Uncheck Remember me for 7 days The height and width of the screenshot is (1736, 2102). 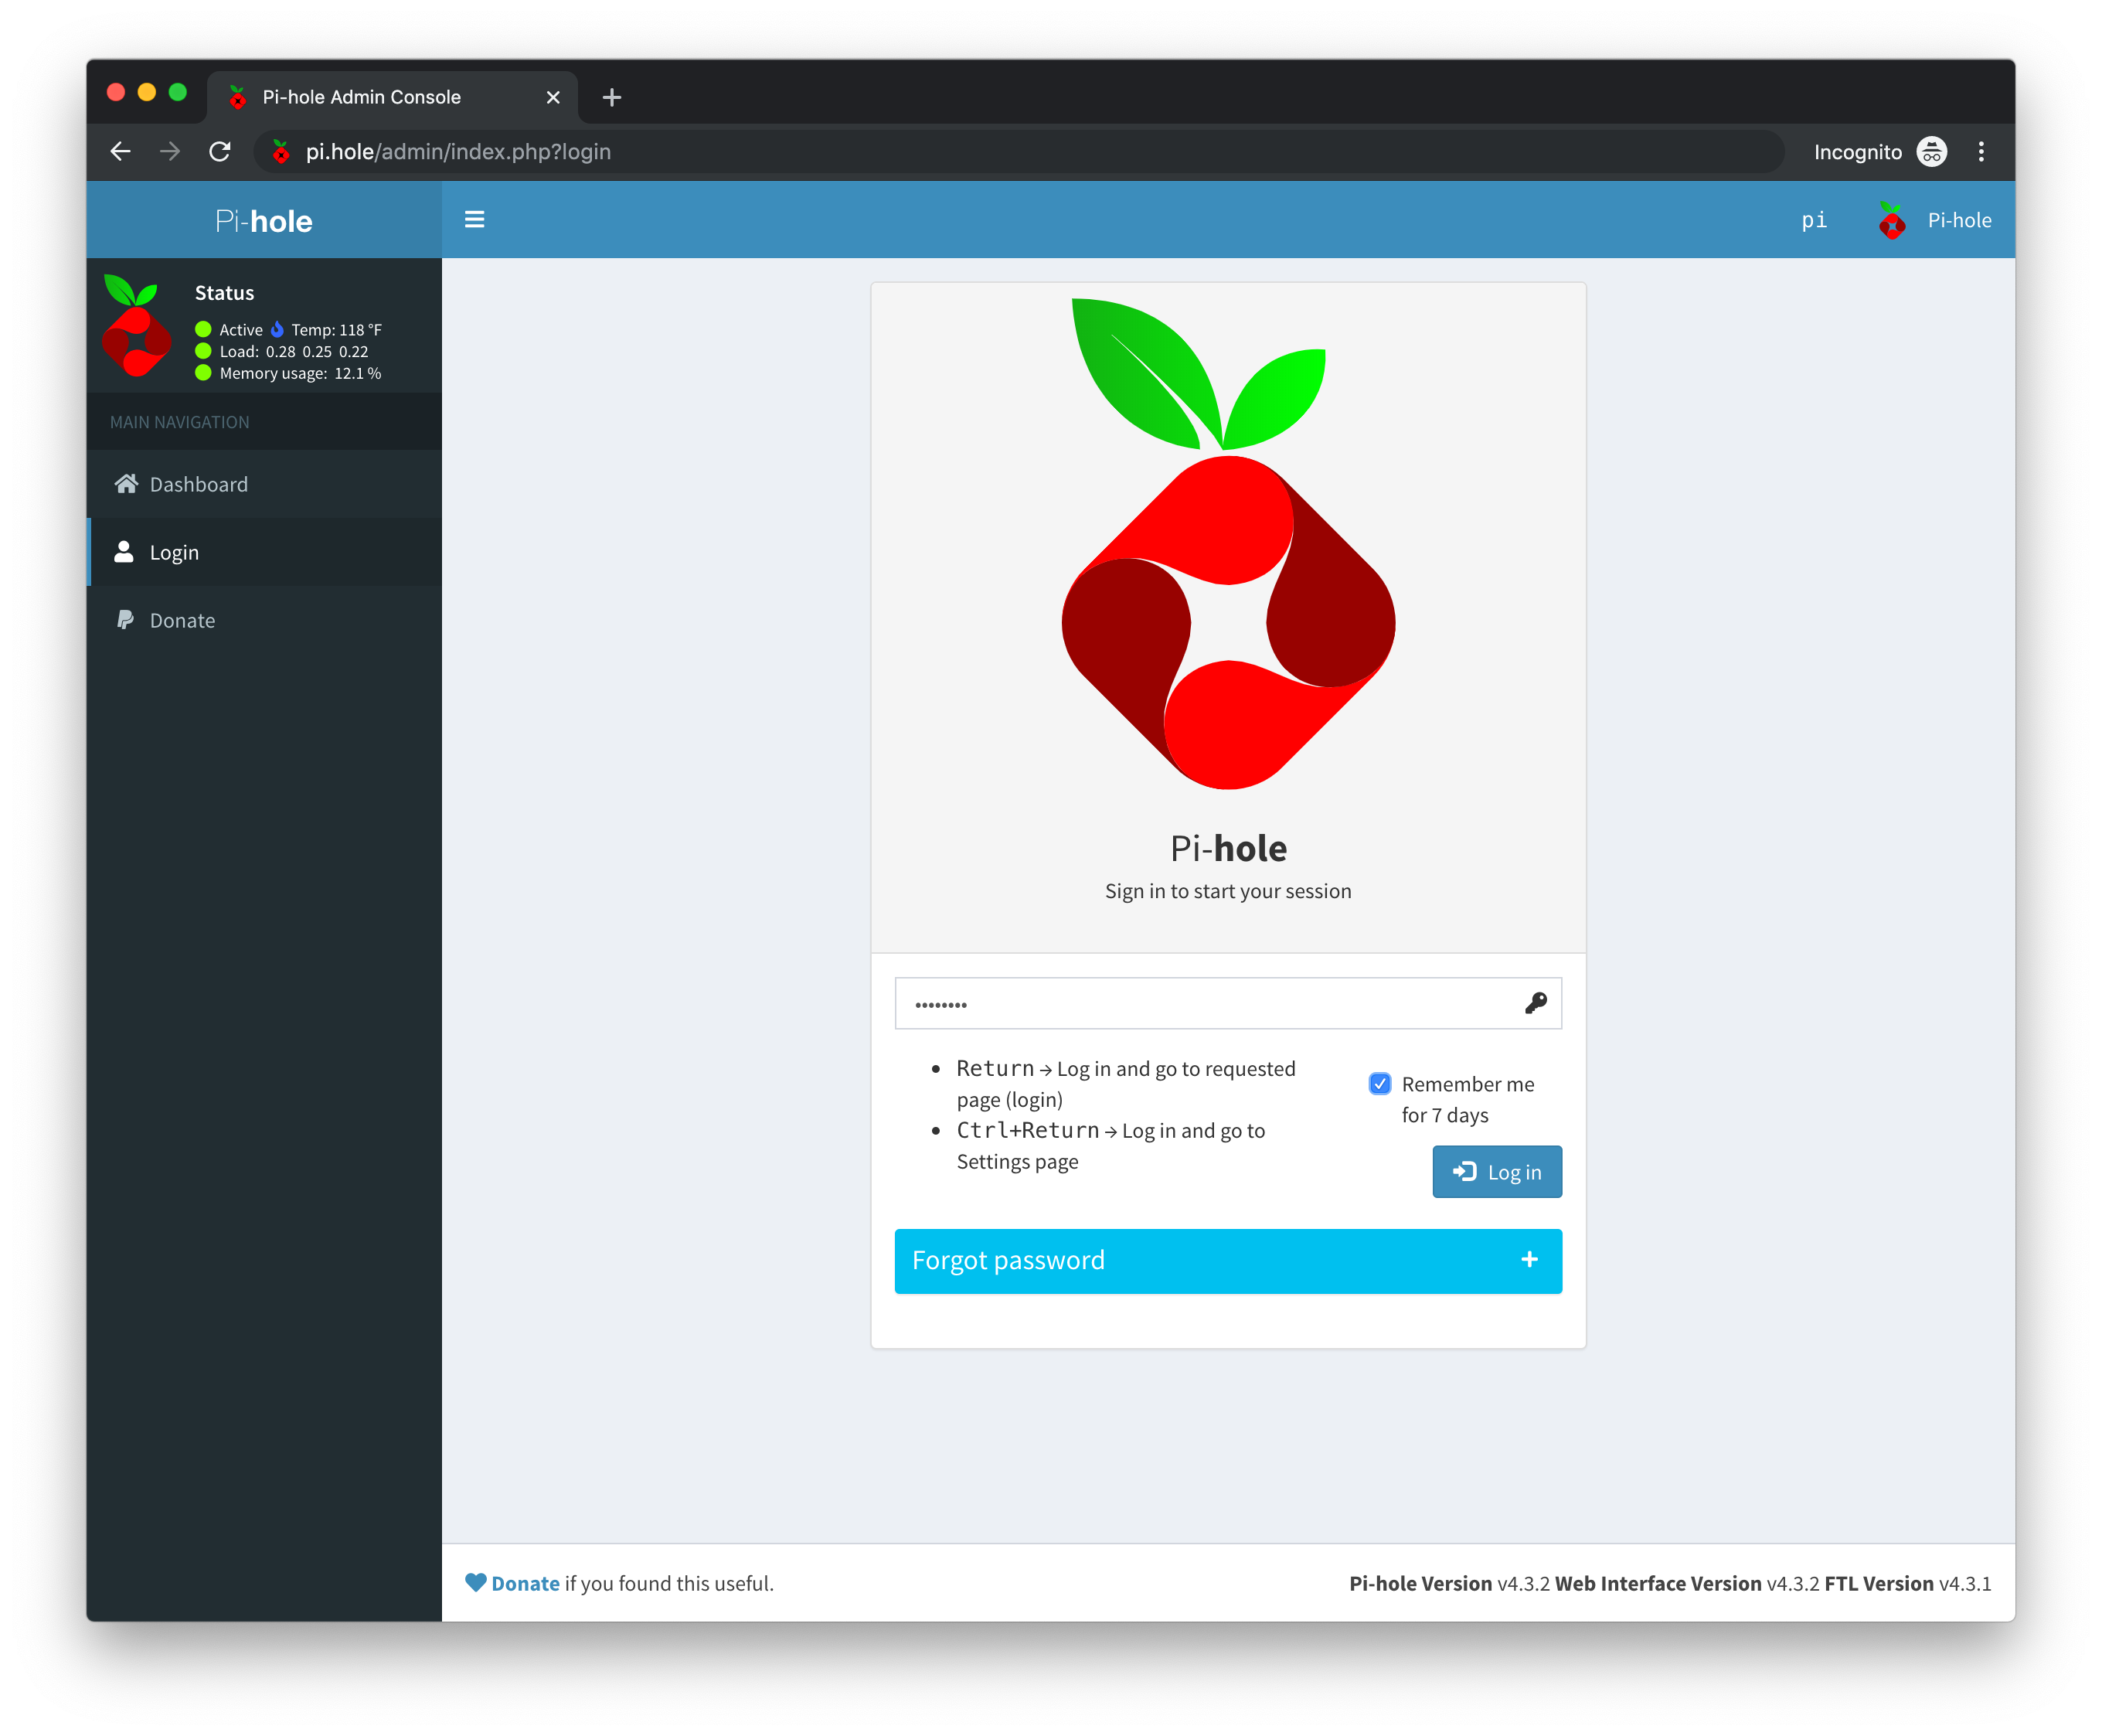1380,1084
